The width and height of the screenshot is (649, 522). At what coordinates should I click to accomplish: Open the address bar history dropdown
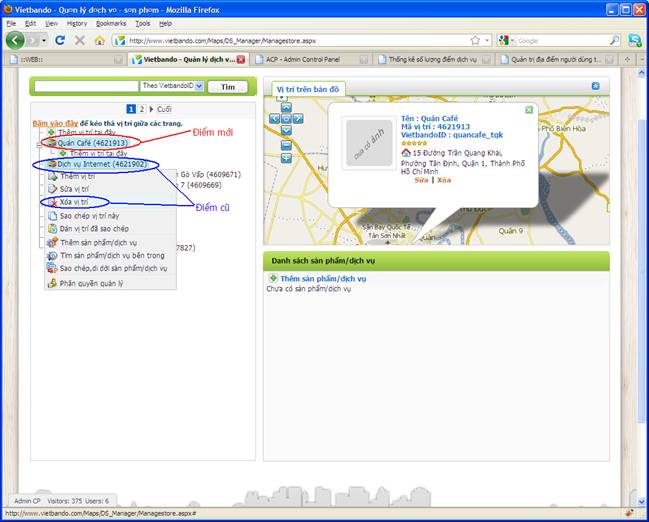pos(487,40)
